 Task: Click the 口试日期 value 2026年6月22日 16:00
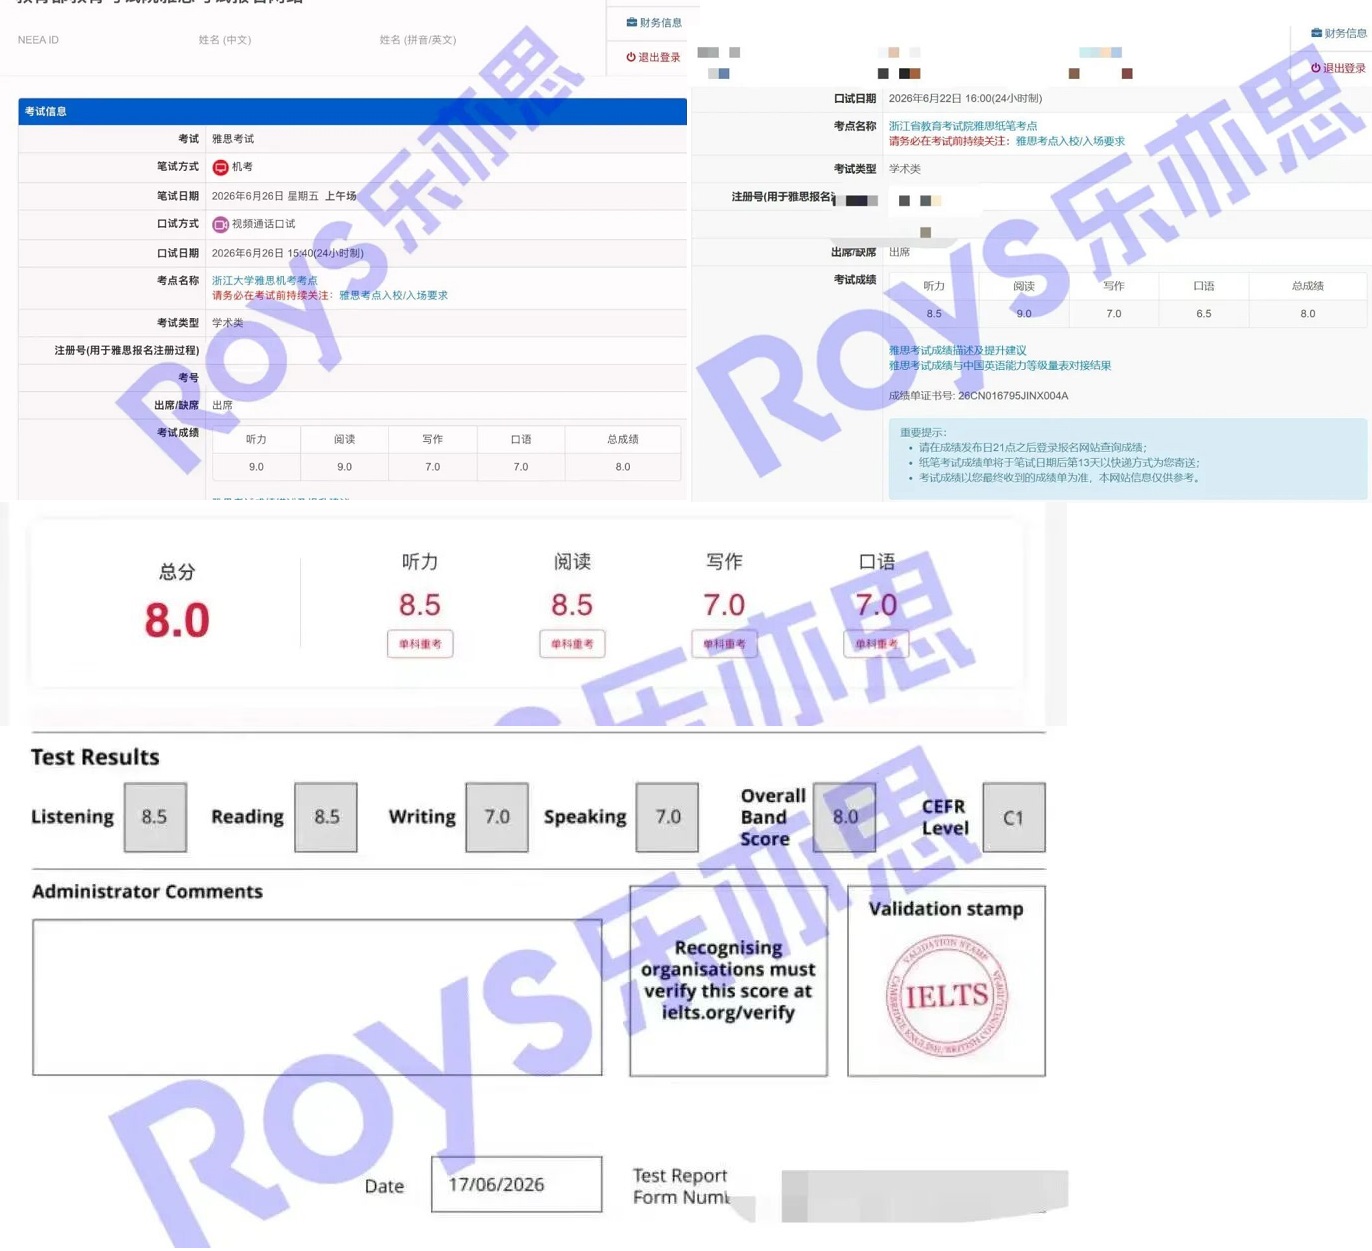tap(965, 98)
